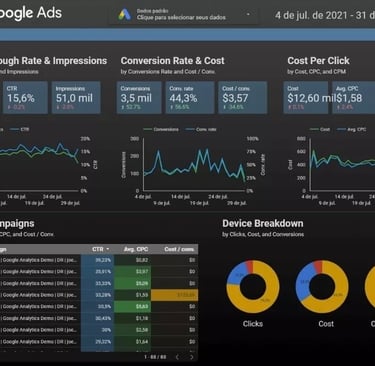Image resolution: width=375 pixels, height=366 pixels.
Task: Toggle the CTR series in first chart legend
Action: pyautogui.click(x=19, y=129)
